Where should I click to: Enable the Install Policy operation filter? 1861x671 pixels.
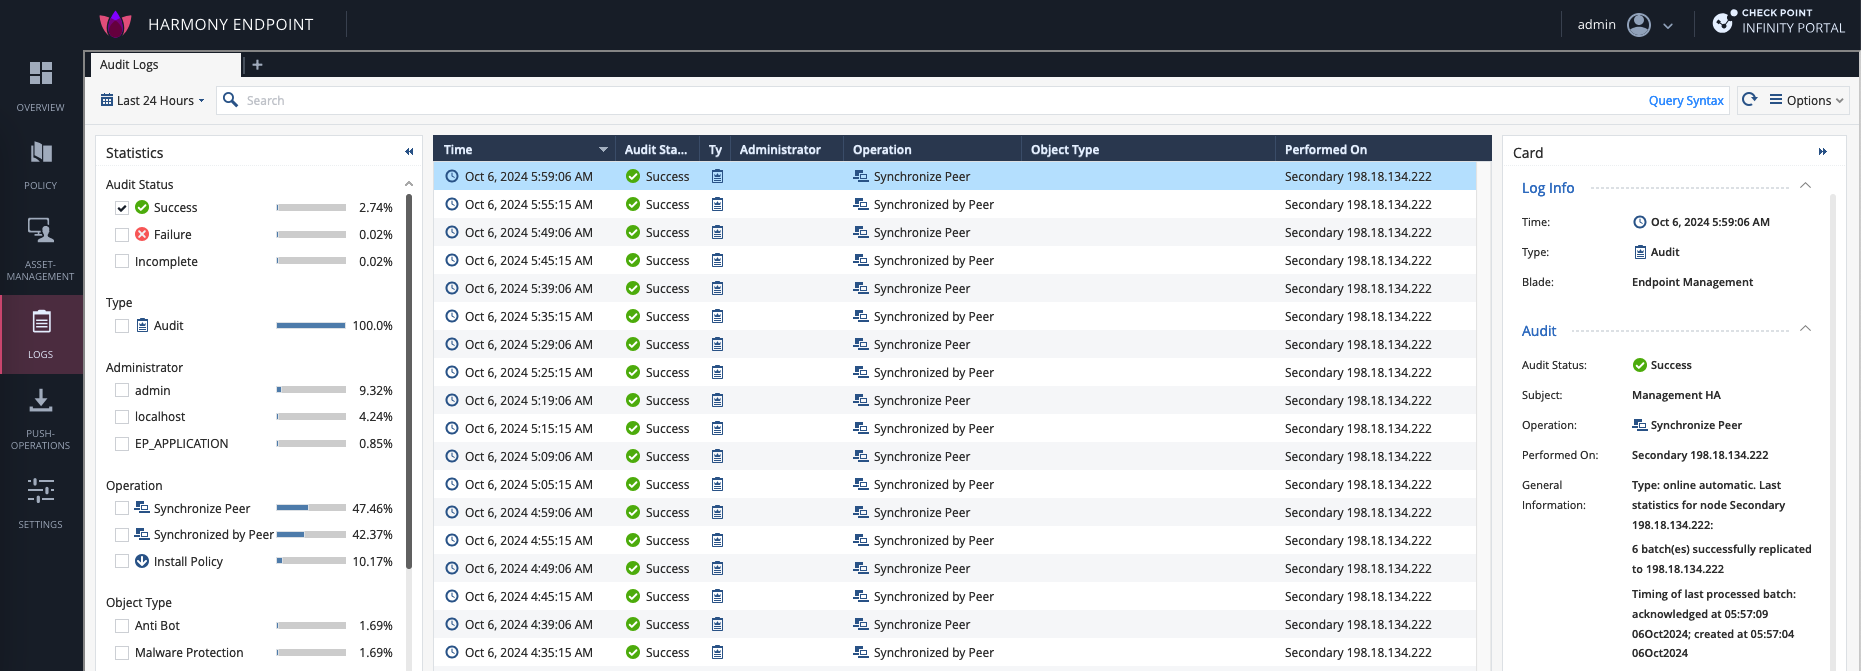tap(122, 562)
